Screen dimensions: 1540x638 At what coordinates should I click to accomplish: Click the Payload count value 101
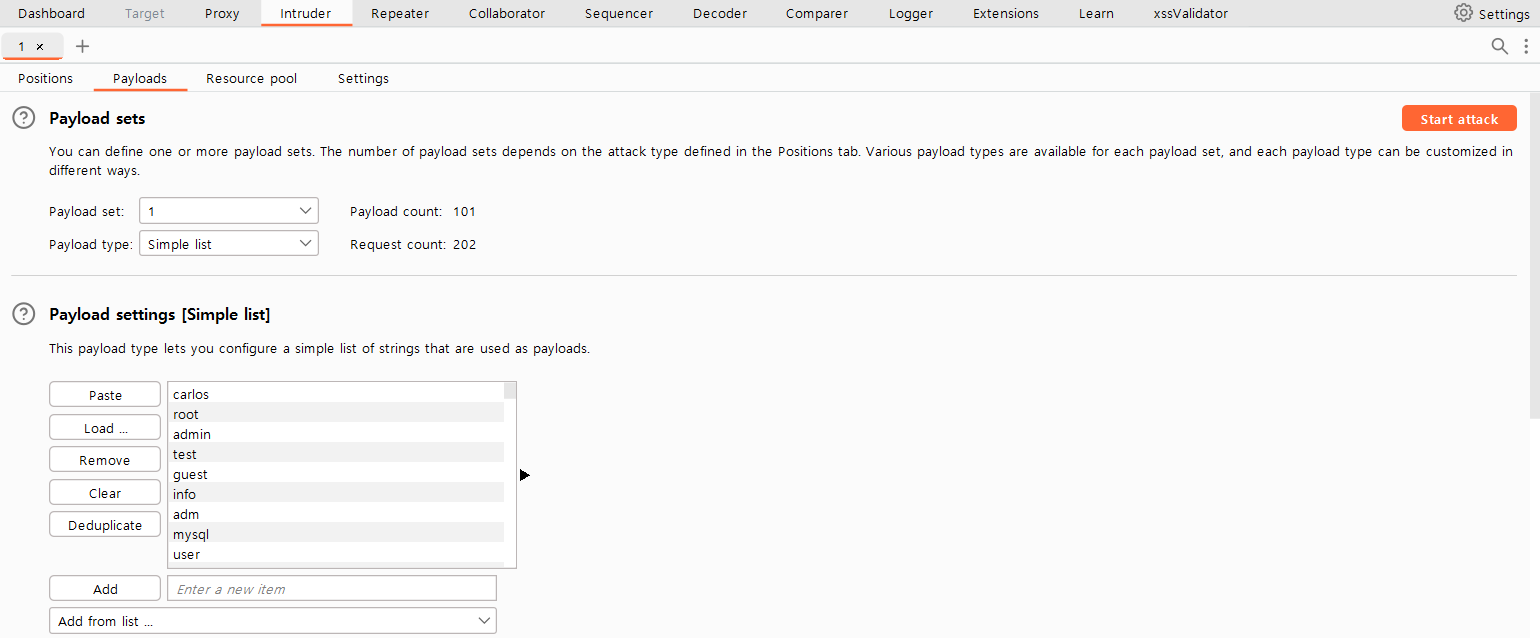pos(464,211)
